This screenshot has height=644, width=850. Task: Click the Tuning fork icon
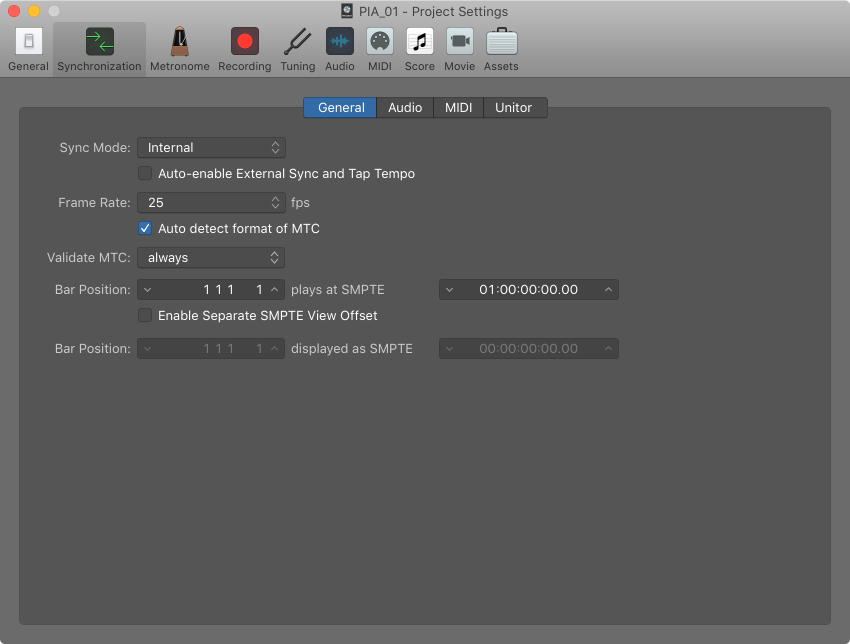pyautogui.click(x=297, y=49)
